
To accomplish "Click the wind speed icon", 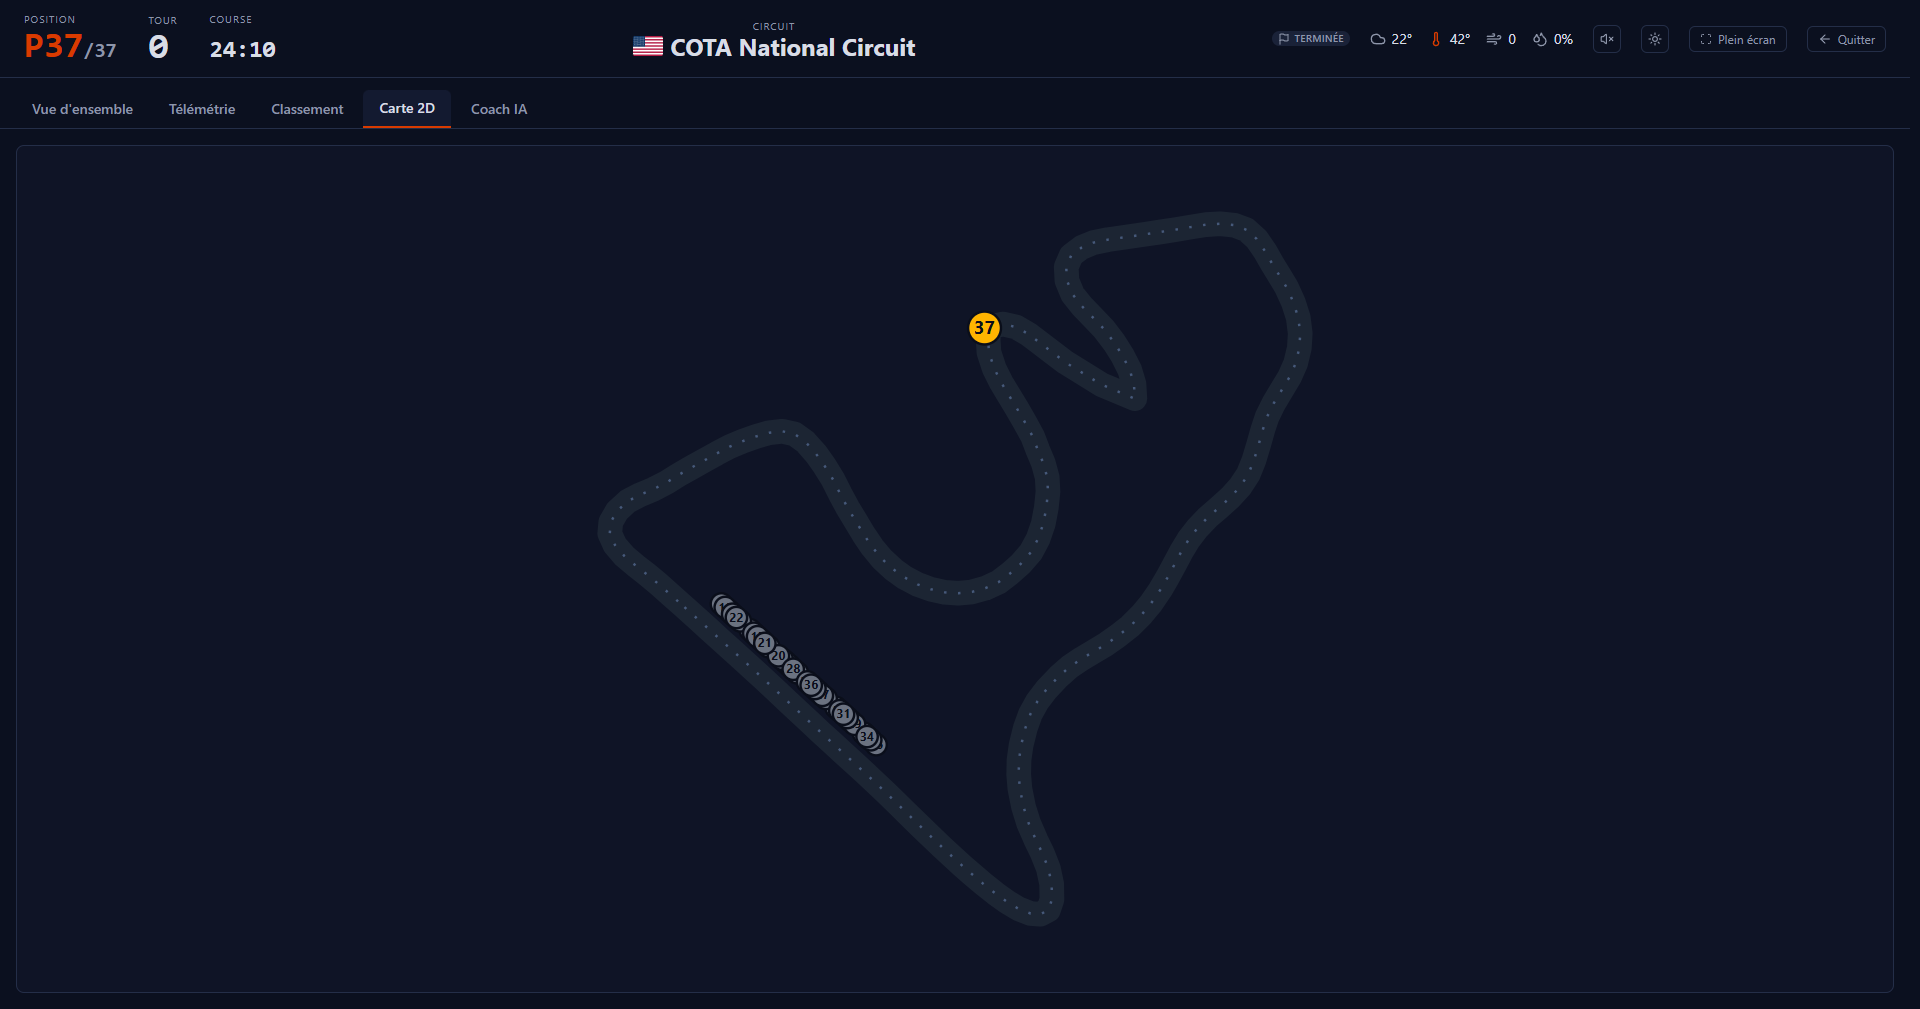I will (x=1493, y=39).
